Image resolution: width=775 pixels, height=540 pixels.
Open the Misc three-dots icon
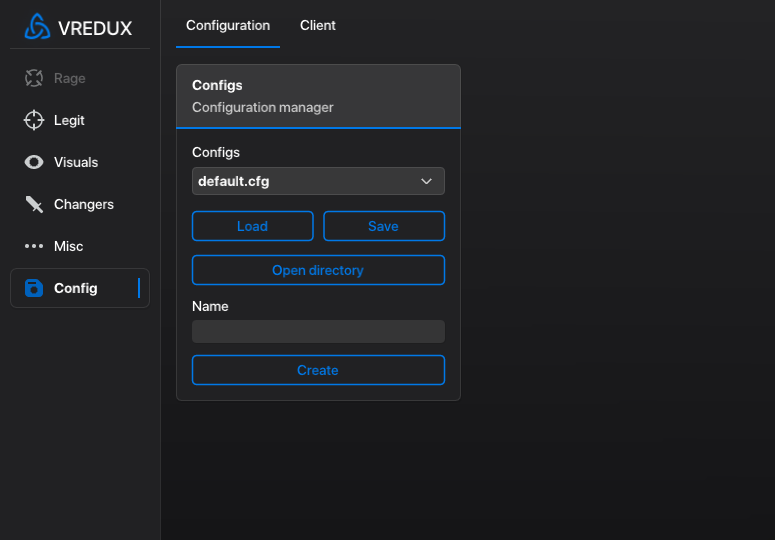click(x=34, y=246)
